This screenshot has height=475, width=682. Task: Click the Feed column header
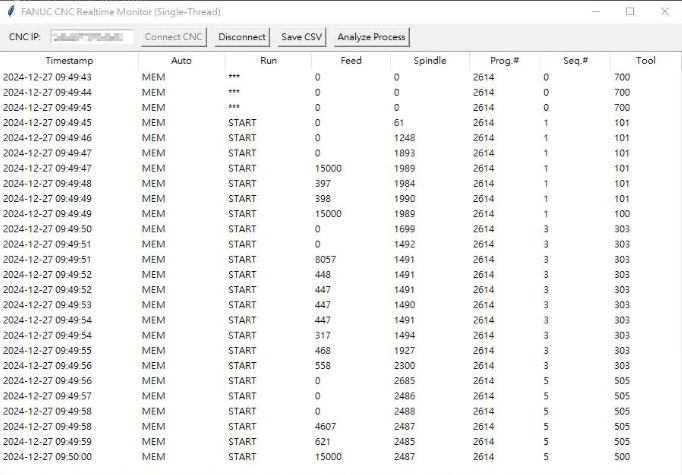351,61
